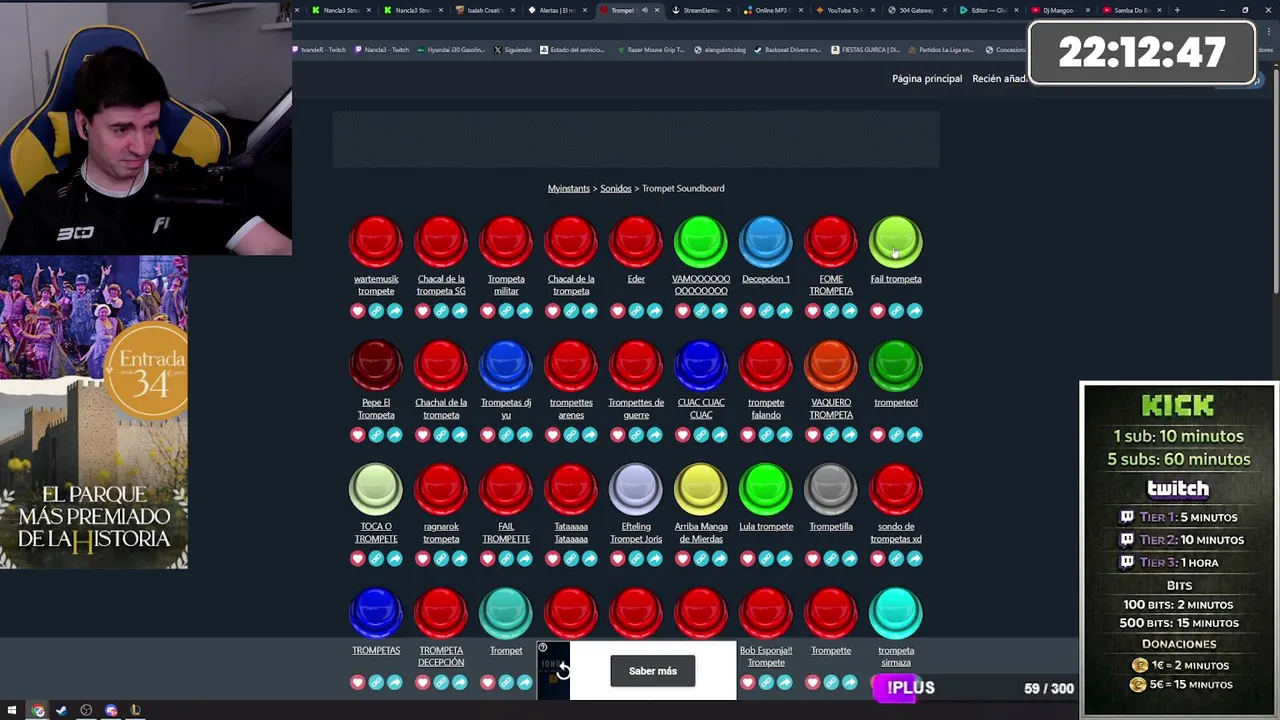Play the pale TOCA O TROMPETE button

[376, 489]
